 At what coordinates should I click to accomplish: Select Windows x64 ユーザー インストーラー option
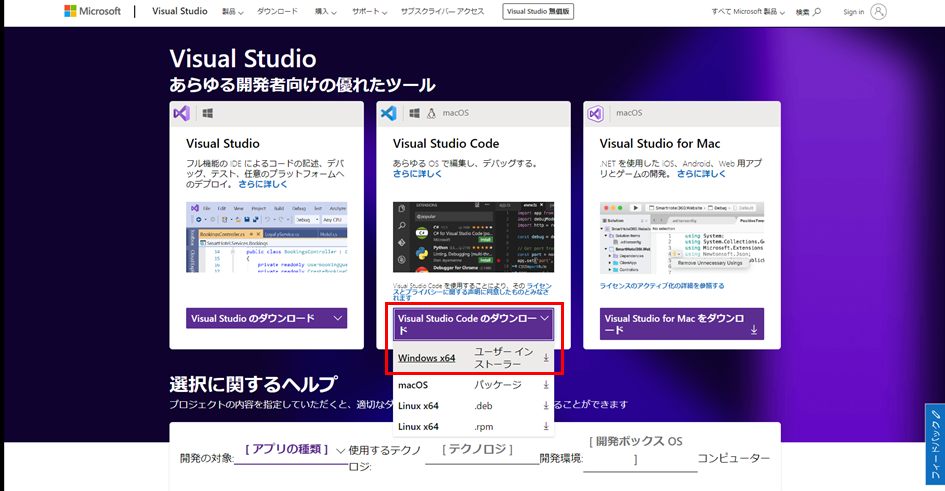(473, 358)
